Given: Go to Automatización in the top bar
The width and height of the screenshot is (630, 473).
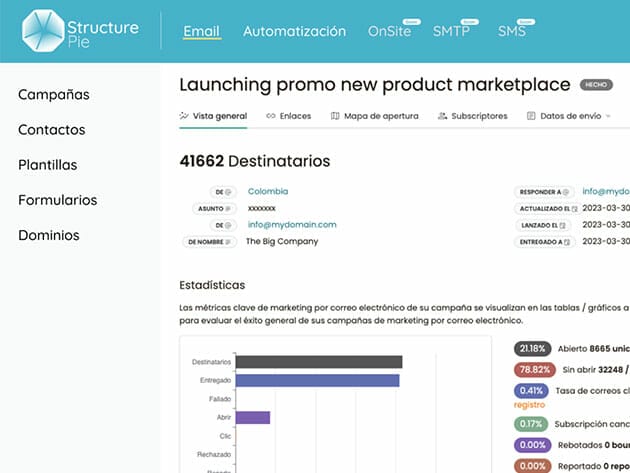Looking at the screenshot, I should tap(294, 31).
